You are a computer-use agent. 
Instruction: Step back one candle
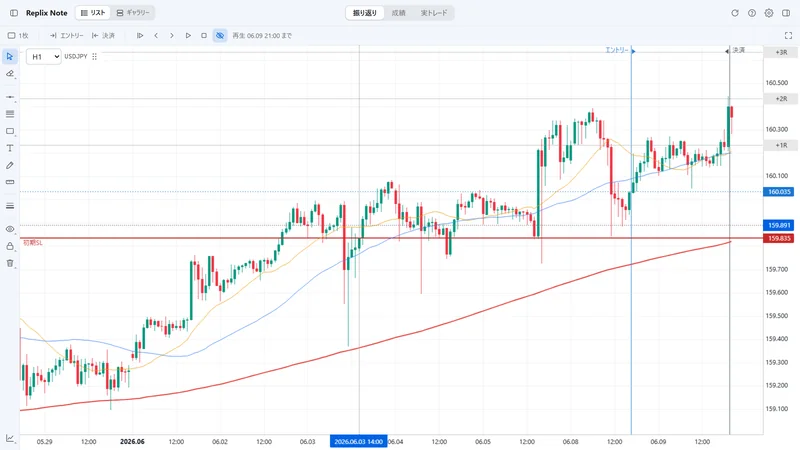(x=156, y=35)
